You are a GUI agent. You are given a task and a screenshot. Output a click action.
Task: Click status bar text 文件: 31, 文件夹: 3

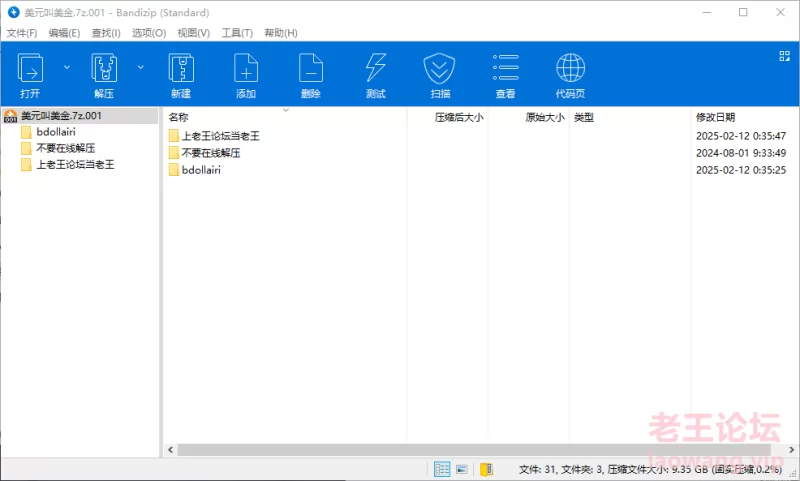(x=561, y=469)
